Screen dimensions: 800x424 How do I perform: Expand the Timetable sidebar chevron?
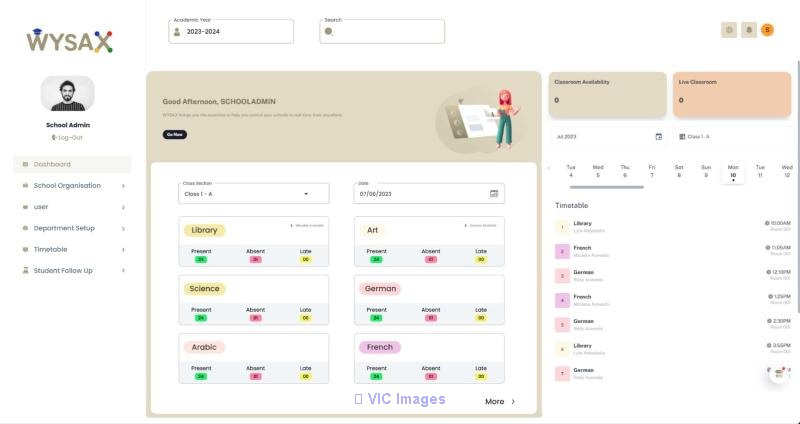123,250
